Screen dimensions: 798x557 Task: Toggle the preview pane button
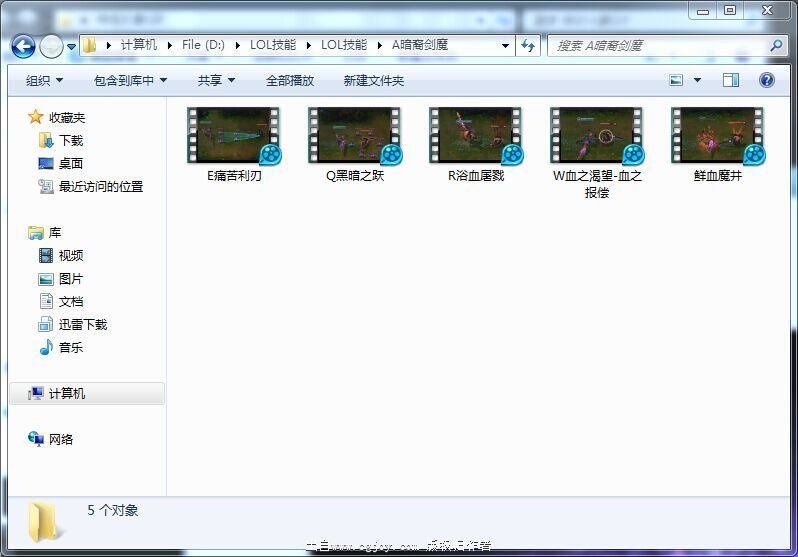(x=731, y=80)
